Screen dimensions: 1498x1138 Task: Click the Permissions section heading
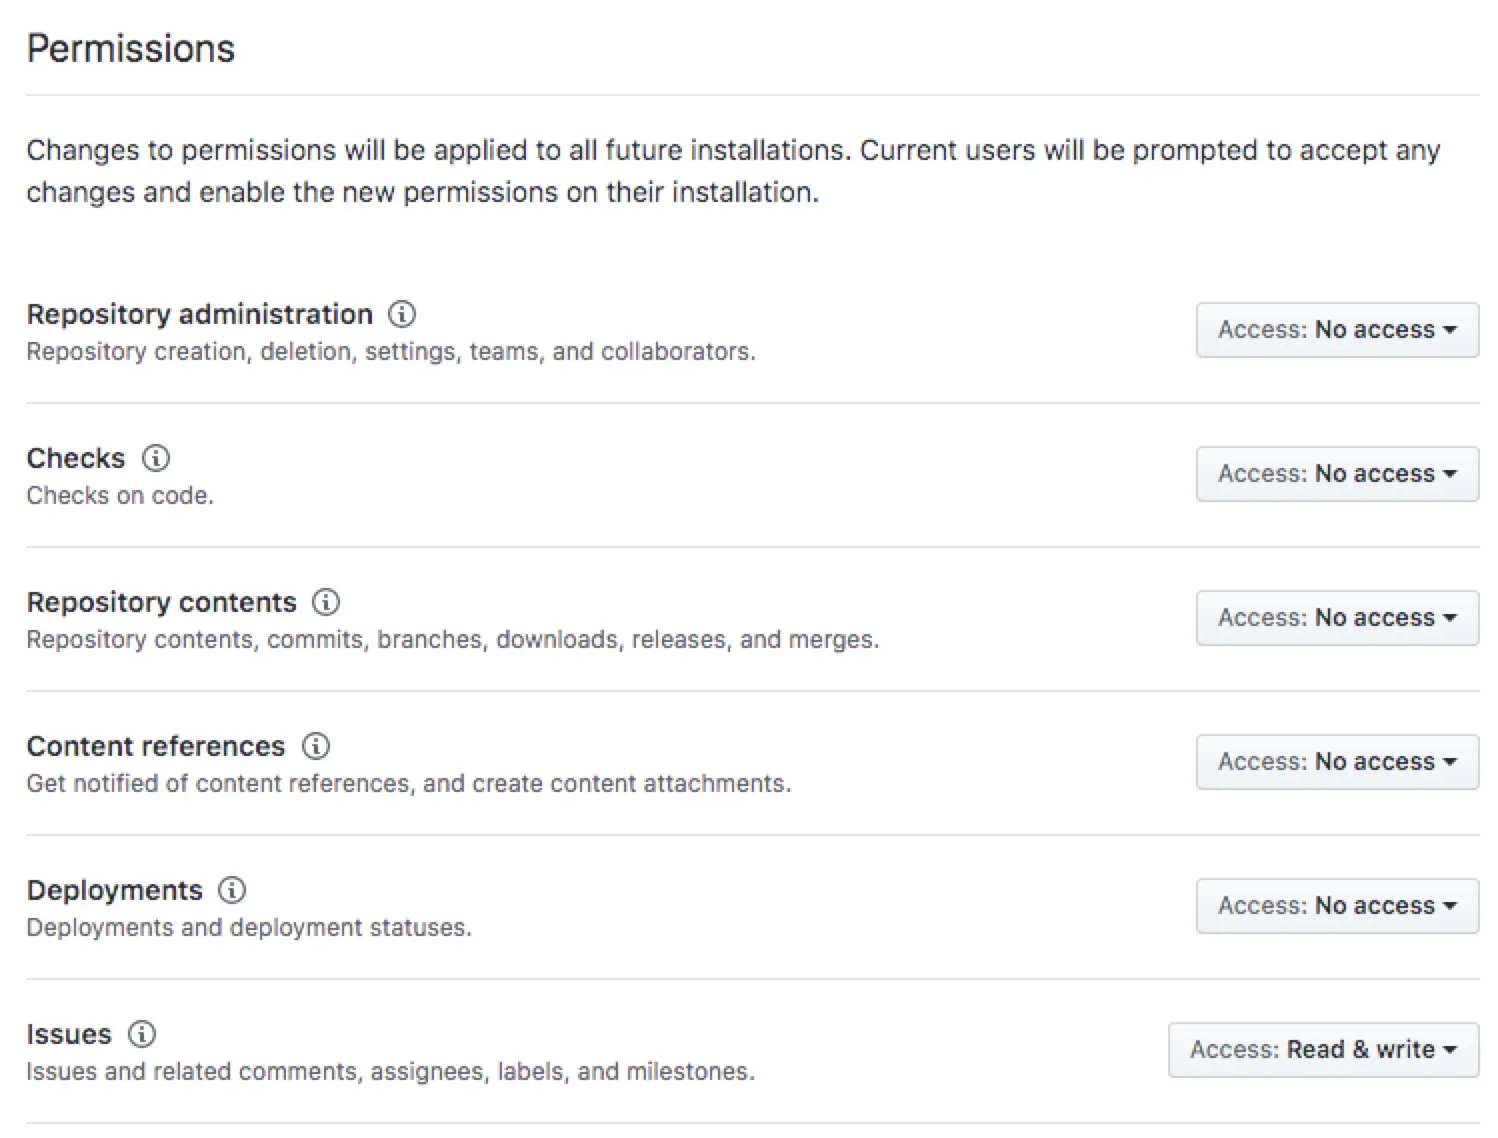click(131, 49)
